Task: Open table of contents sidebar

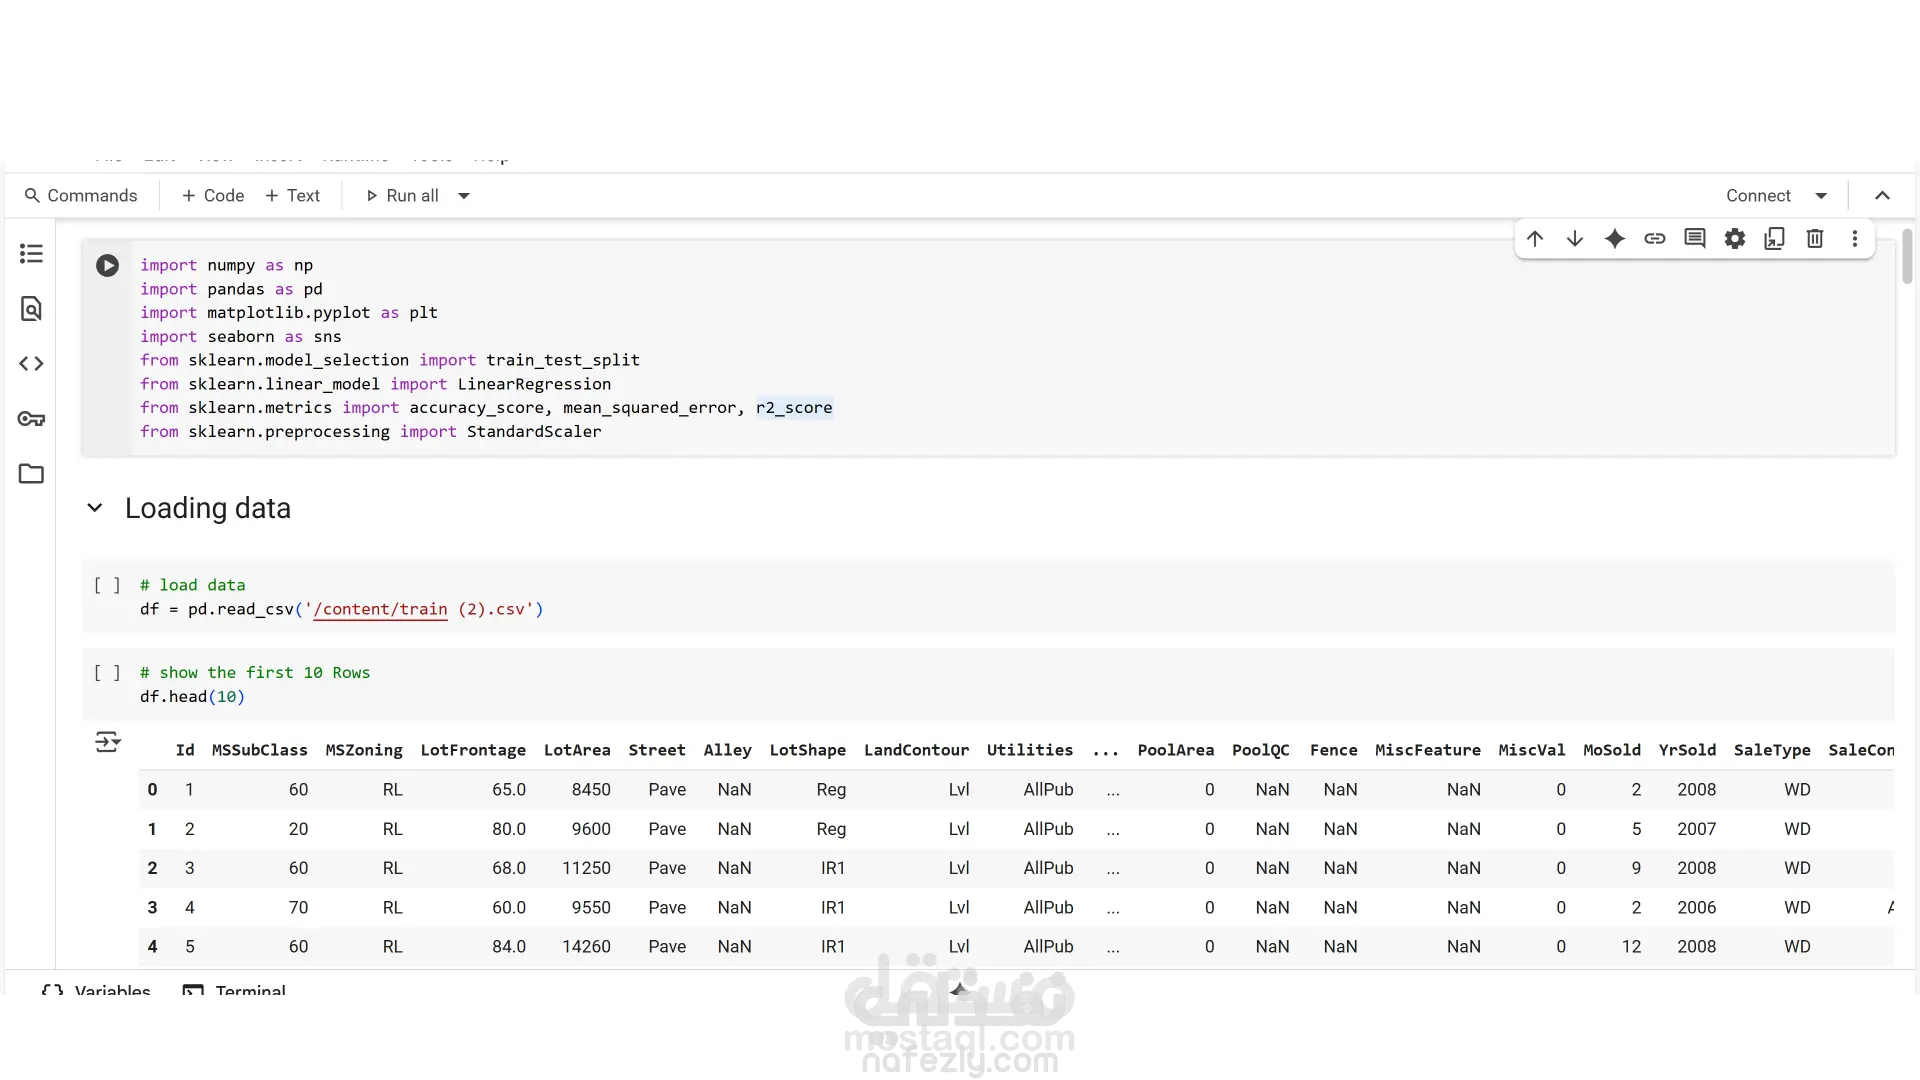Action: [31, 254]
